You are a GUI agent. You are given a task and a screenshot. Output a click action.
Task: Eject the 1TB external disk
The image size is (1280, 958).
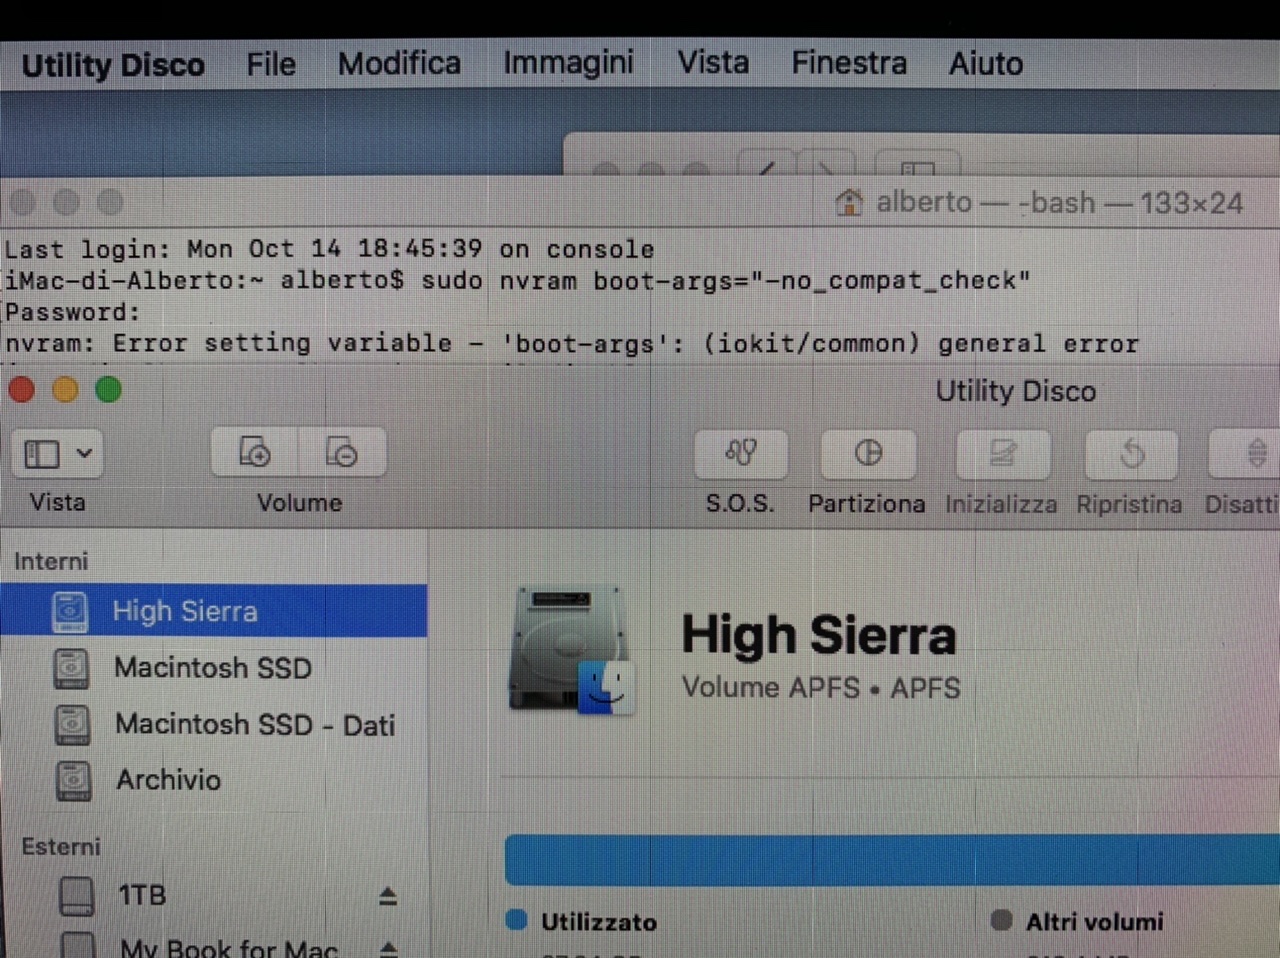pos(388,896)
